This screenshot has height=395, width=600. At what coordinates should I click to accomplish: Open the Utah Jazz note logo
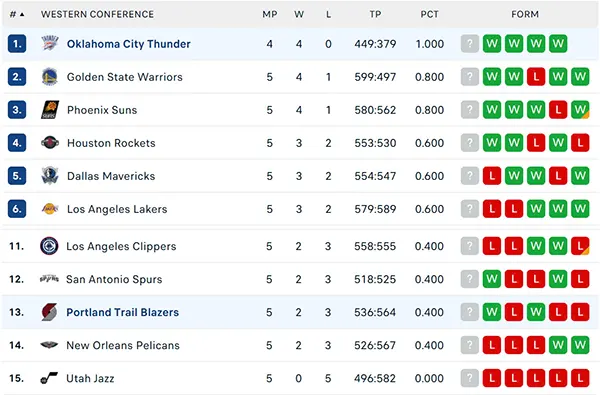(x=49, y=378)
